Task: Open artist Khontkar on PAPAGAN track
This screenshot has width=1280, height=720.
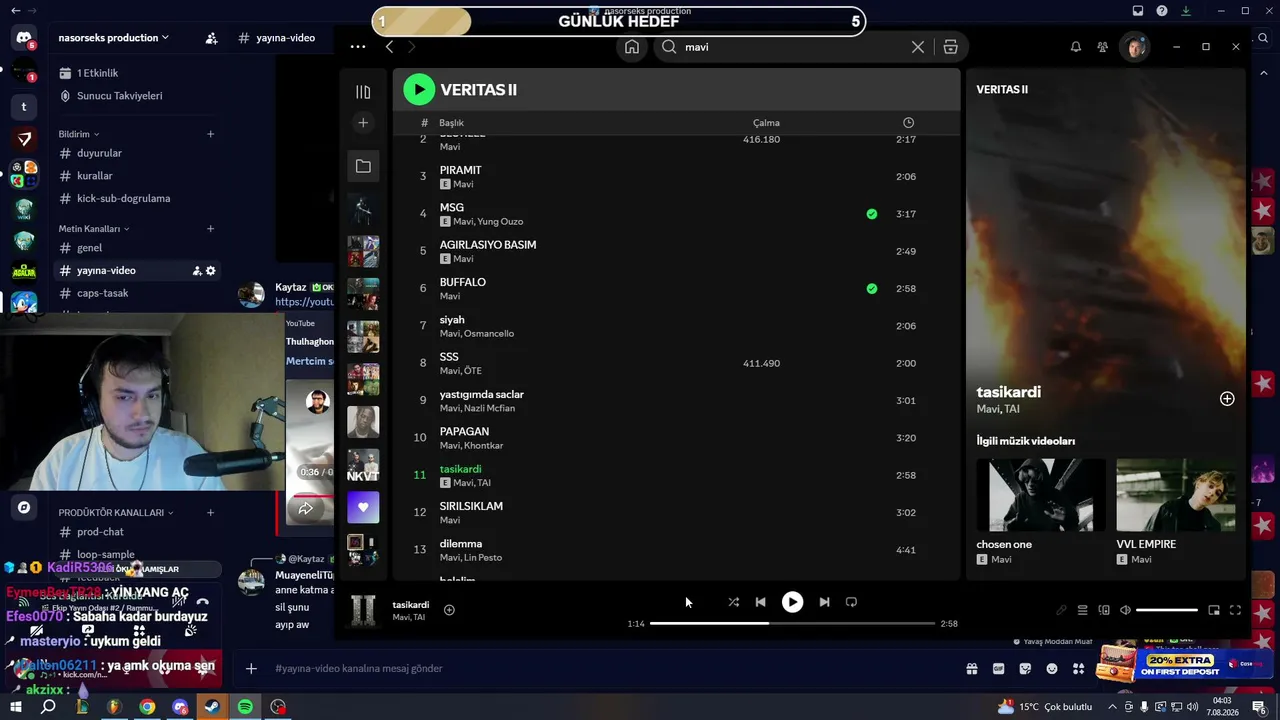Action: 484,446
